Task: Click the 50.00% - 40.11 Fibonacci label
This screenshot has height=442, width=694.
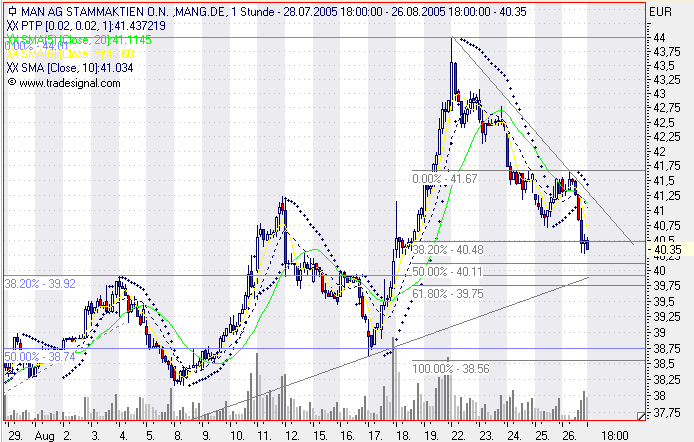Action: [447, 271]
